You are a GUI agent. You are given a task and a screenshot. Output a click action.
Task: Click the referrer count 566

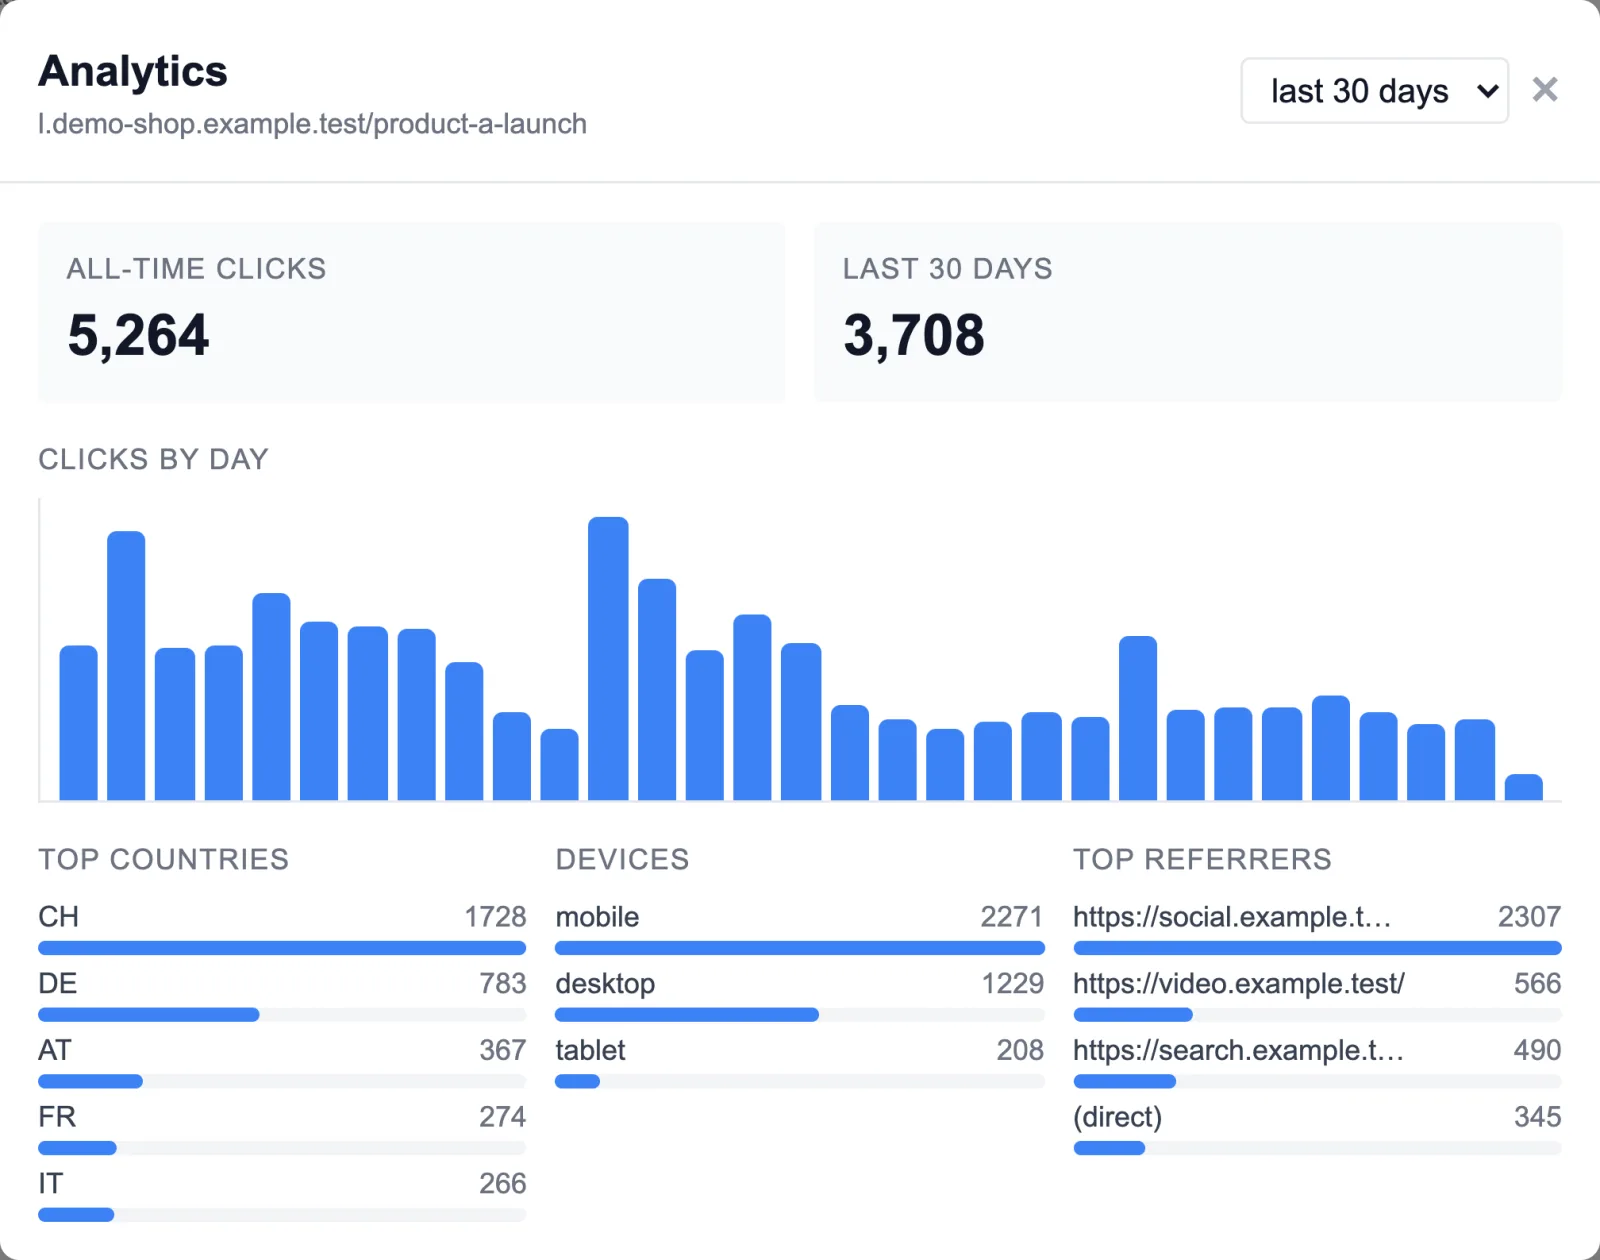(1537, 984)
